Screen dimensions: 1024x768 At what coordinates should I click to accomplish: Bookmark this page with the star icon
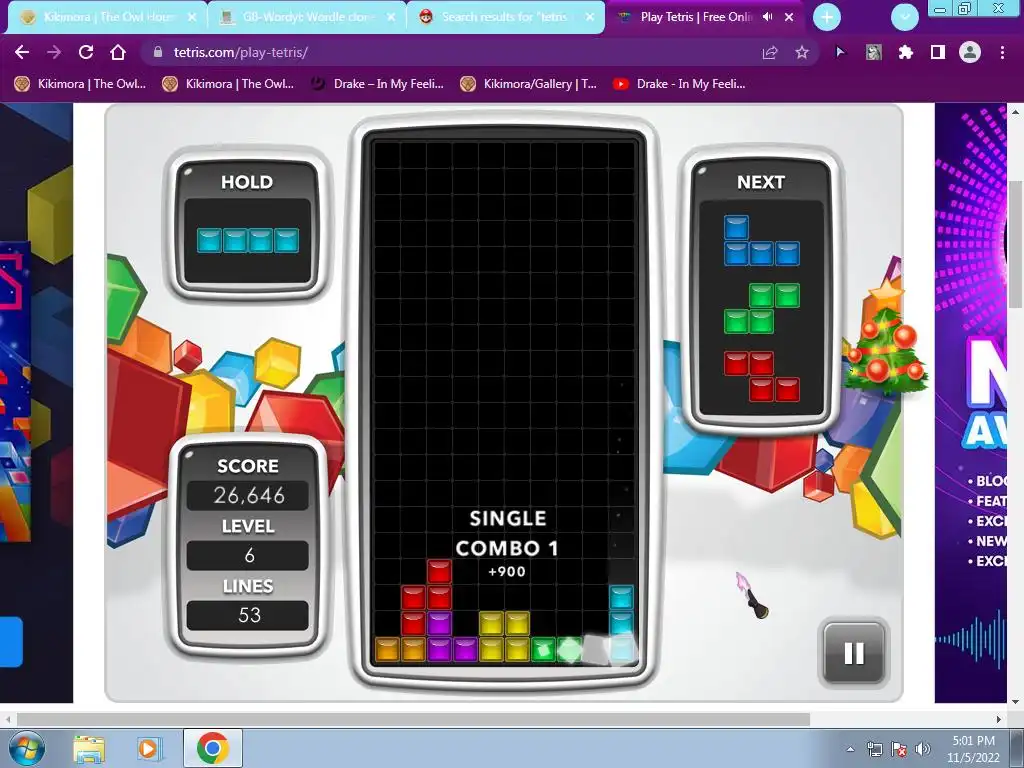tap(802, 52)
